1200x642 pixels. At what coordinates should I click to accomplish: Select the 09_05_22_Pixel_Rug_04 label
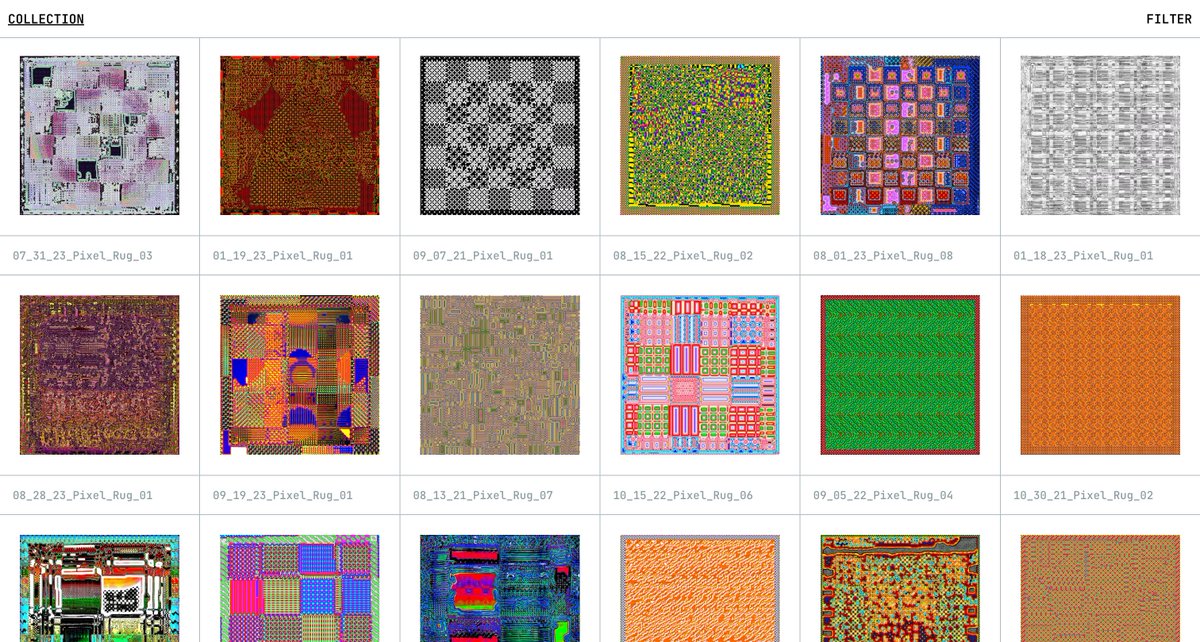point(883,496)
